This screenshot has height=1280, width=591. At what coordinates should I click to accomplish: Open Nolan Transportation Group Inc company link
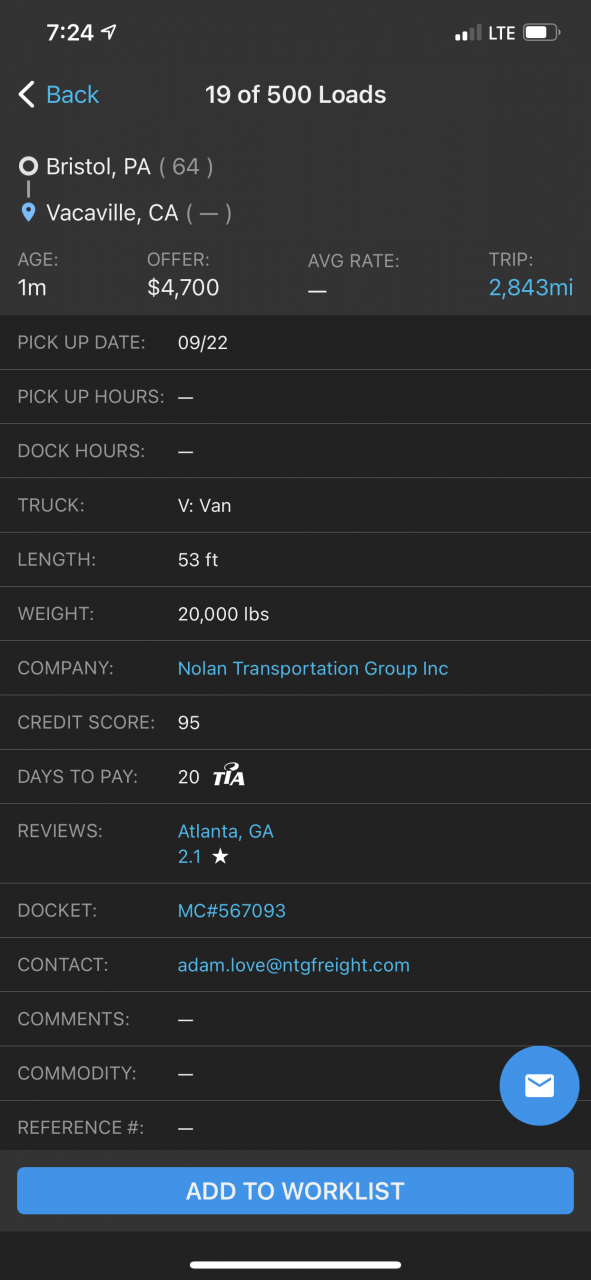(x=313, y=668)
